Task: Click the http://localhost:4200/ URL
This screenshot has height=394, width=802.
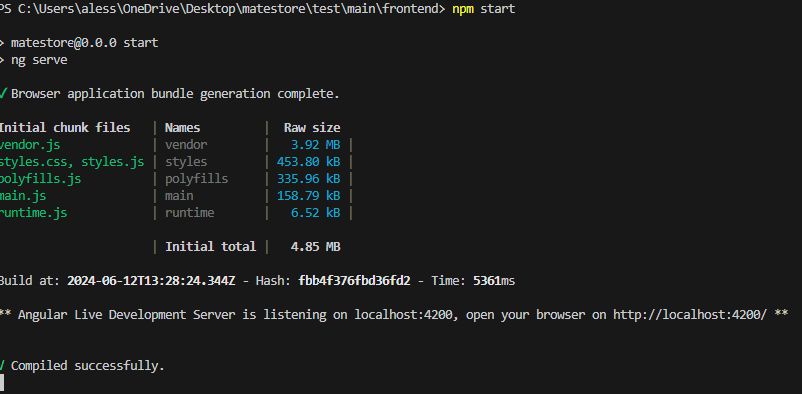Action: 690,315
